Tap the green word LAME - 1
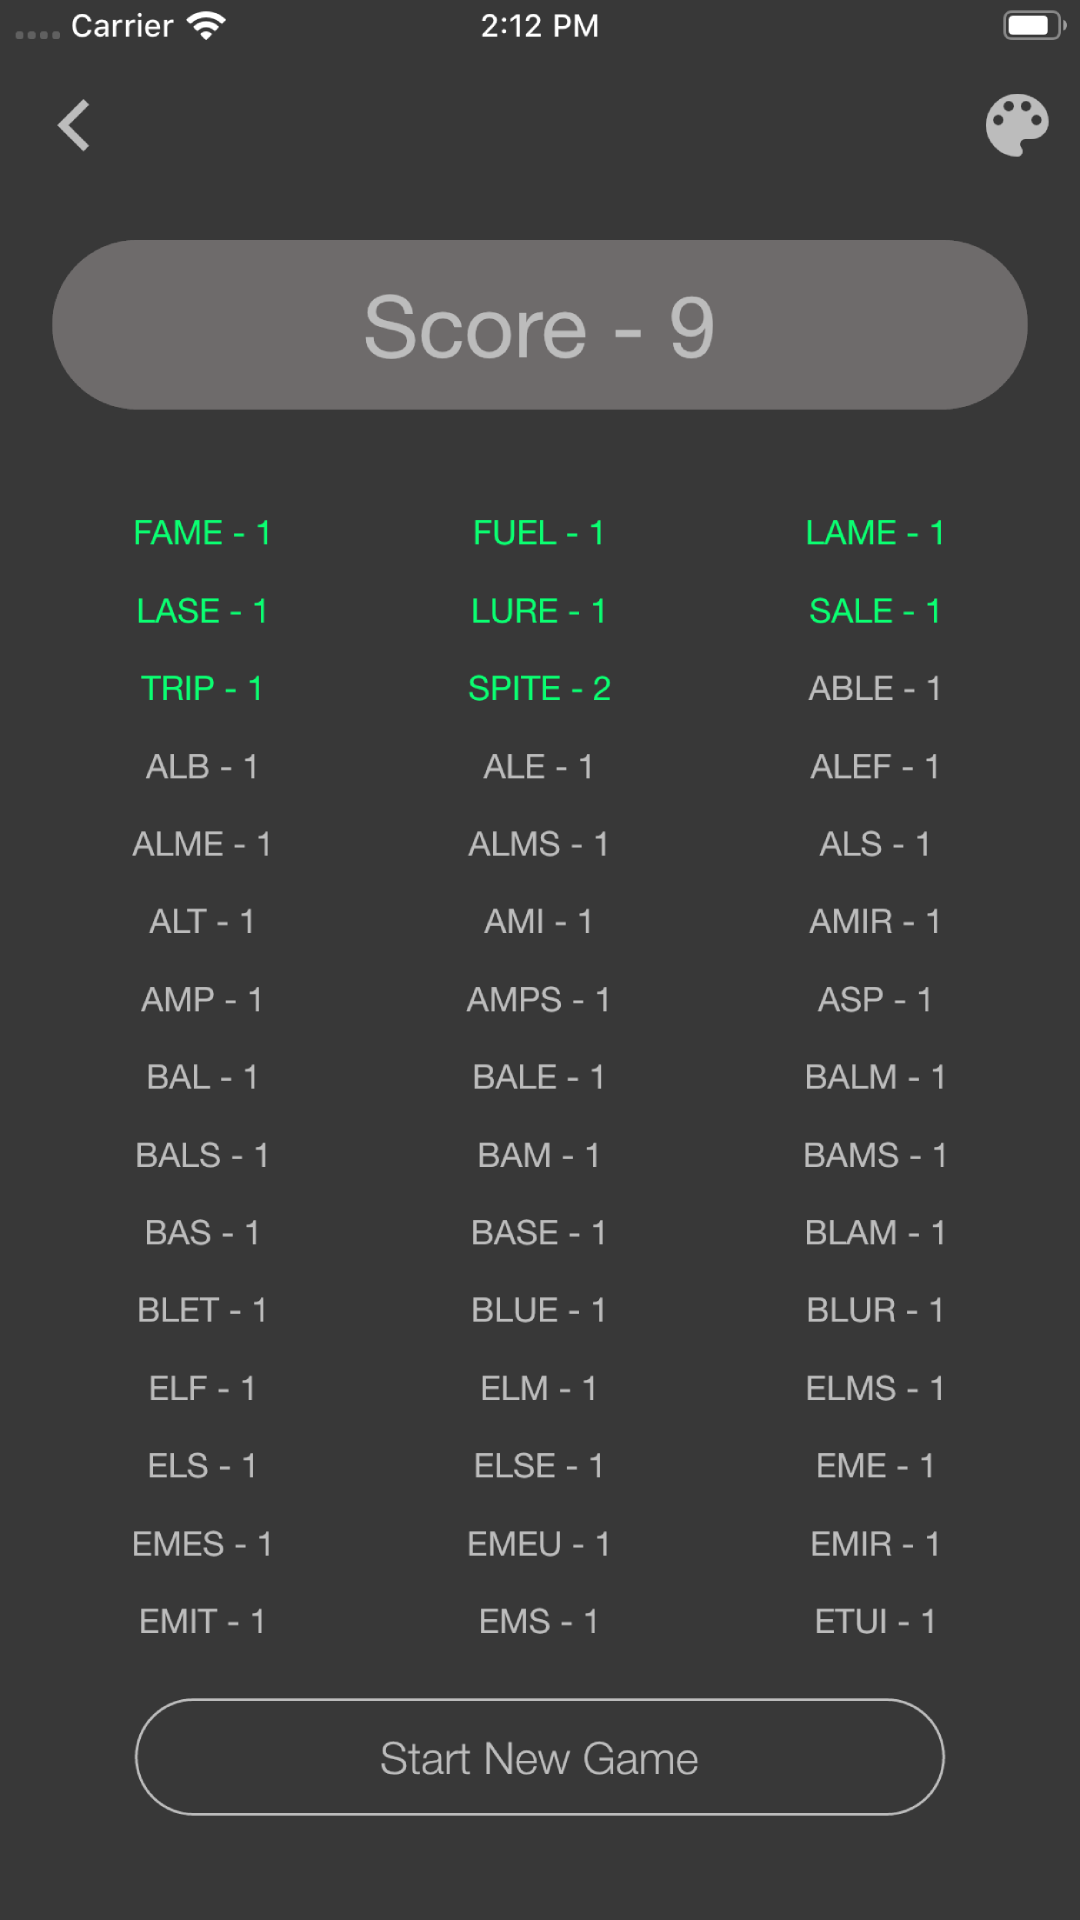1080x1920 pixels. (x=875, y=533)
